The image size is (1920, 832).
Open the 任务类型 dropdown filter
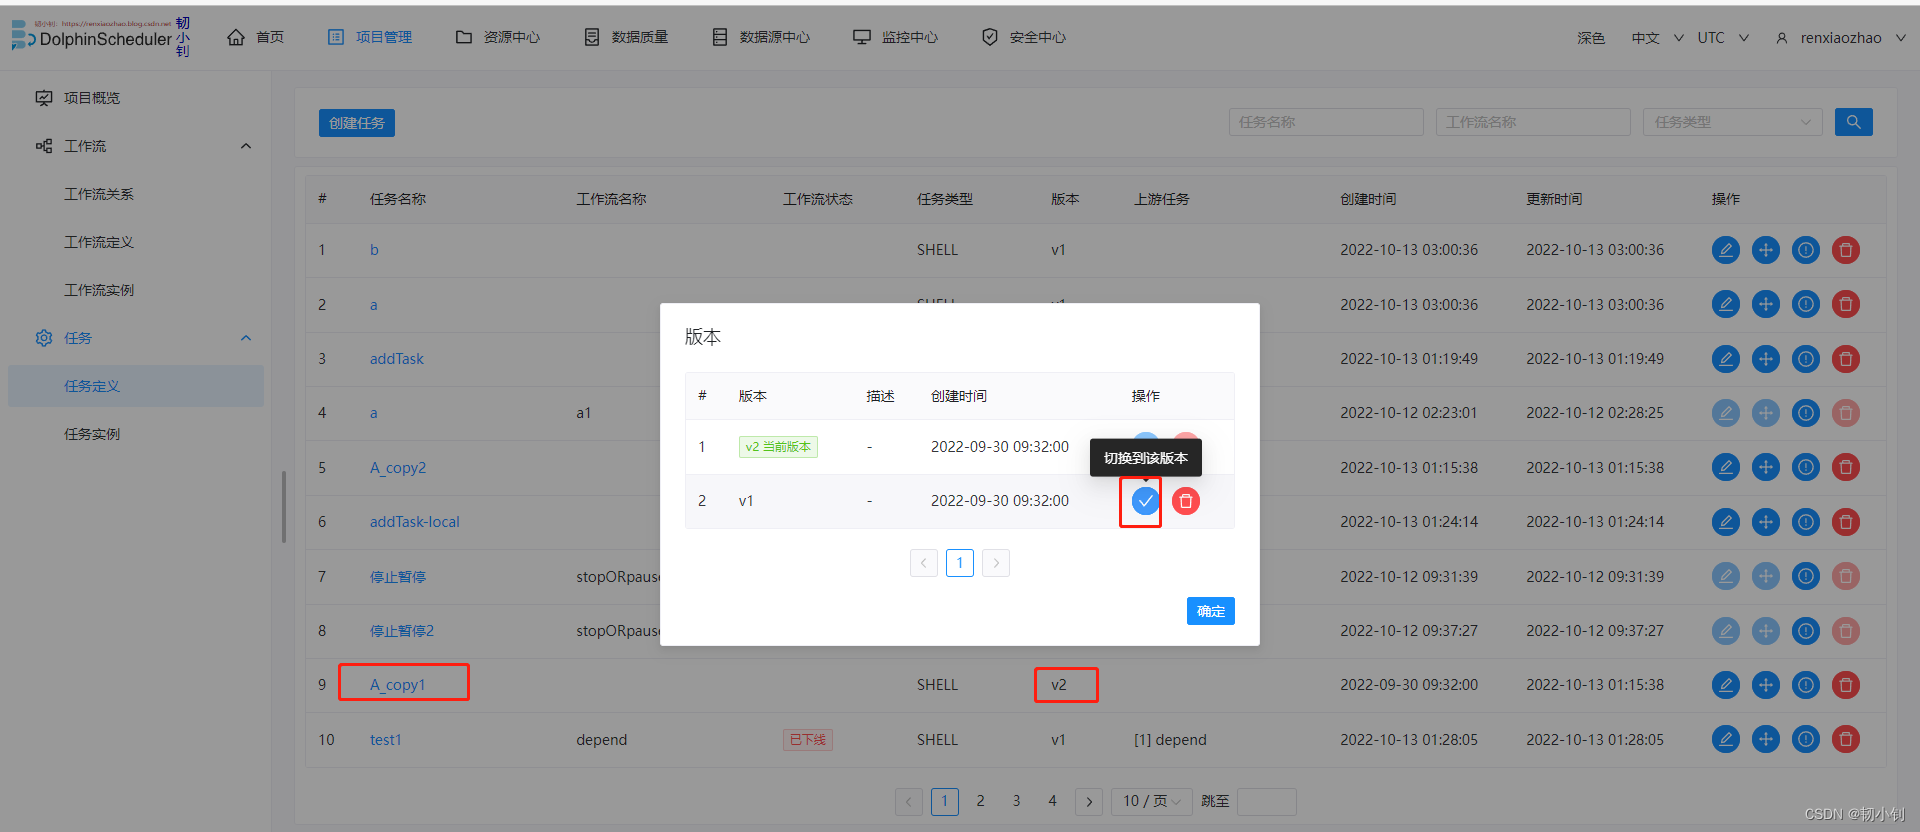1733,122
